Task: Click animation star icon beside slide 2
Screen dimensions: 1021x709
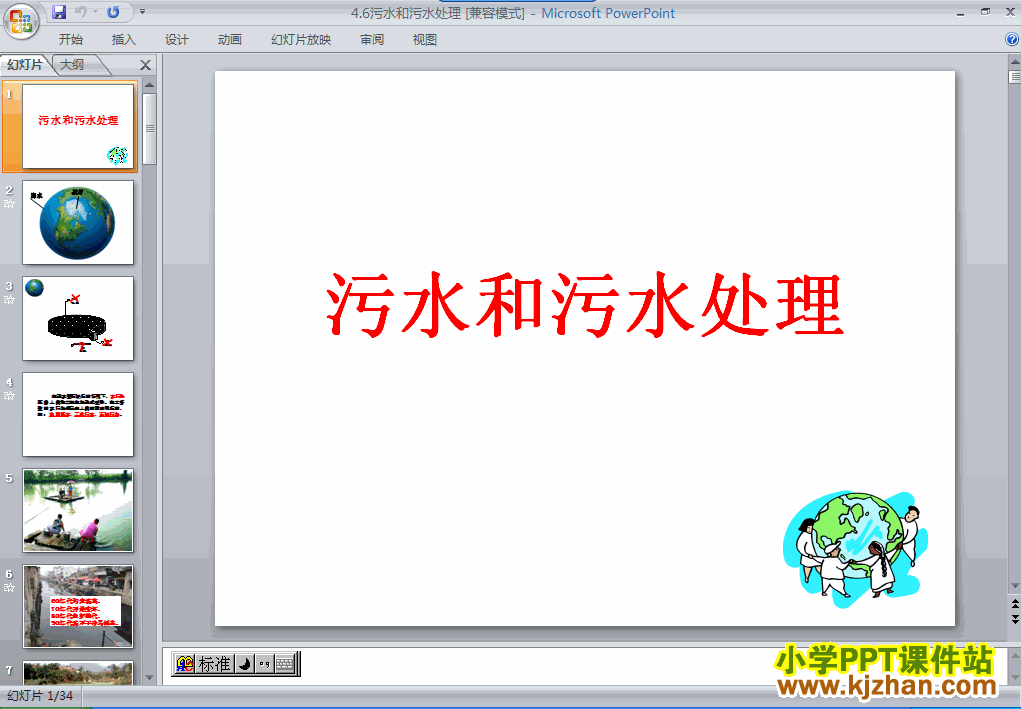Action: (9, 204)
